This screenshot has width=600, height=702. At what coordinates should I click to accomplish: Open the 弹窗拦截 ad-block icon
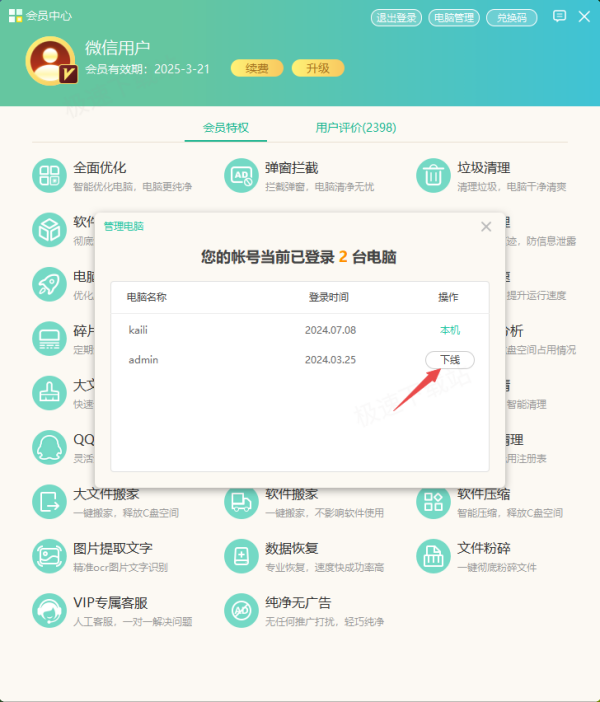(241, 176)
